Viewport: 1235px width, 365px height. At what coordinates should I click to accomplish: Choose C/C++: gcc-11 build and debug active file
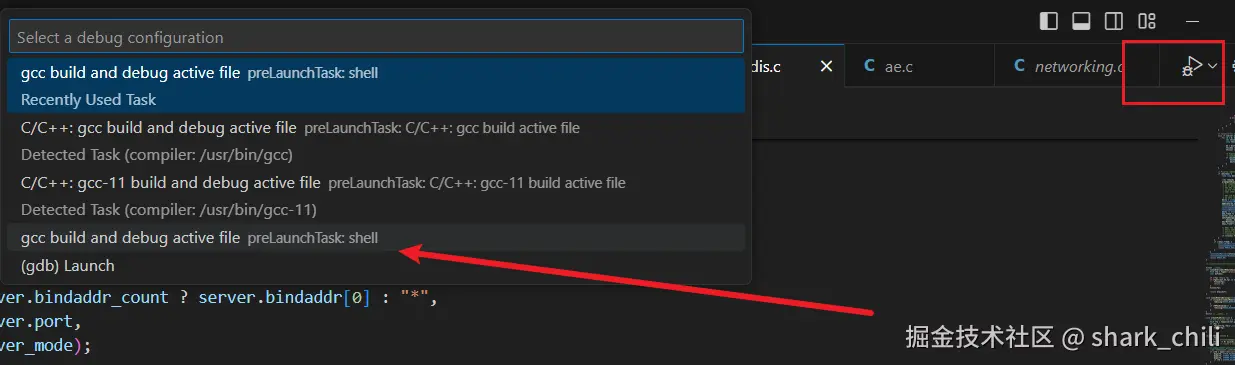pyautogui.click(x=376, y=196)
